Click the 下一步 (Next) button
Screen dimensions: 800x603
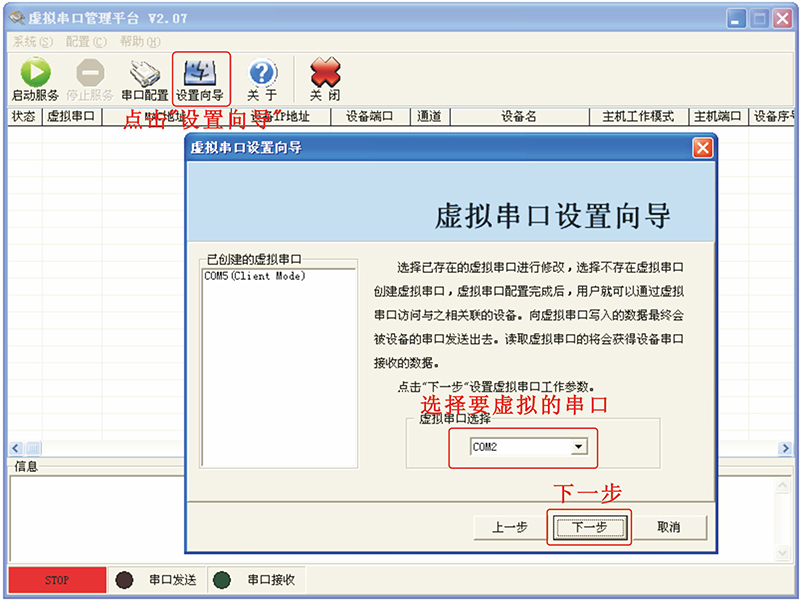pyautogui.click(x=589, y=526)
